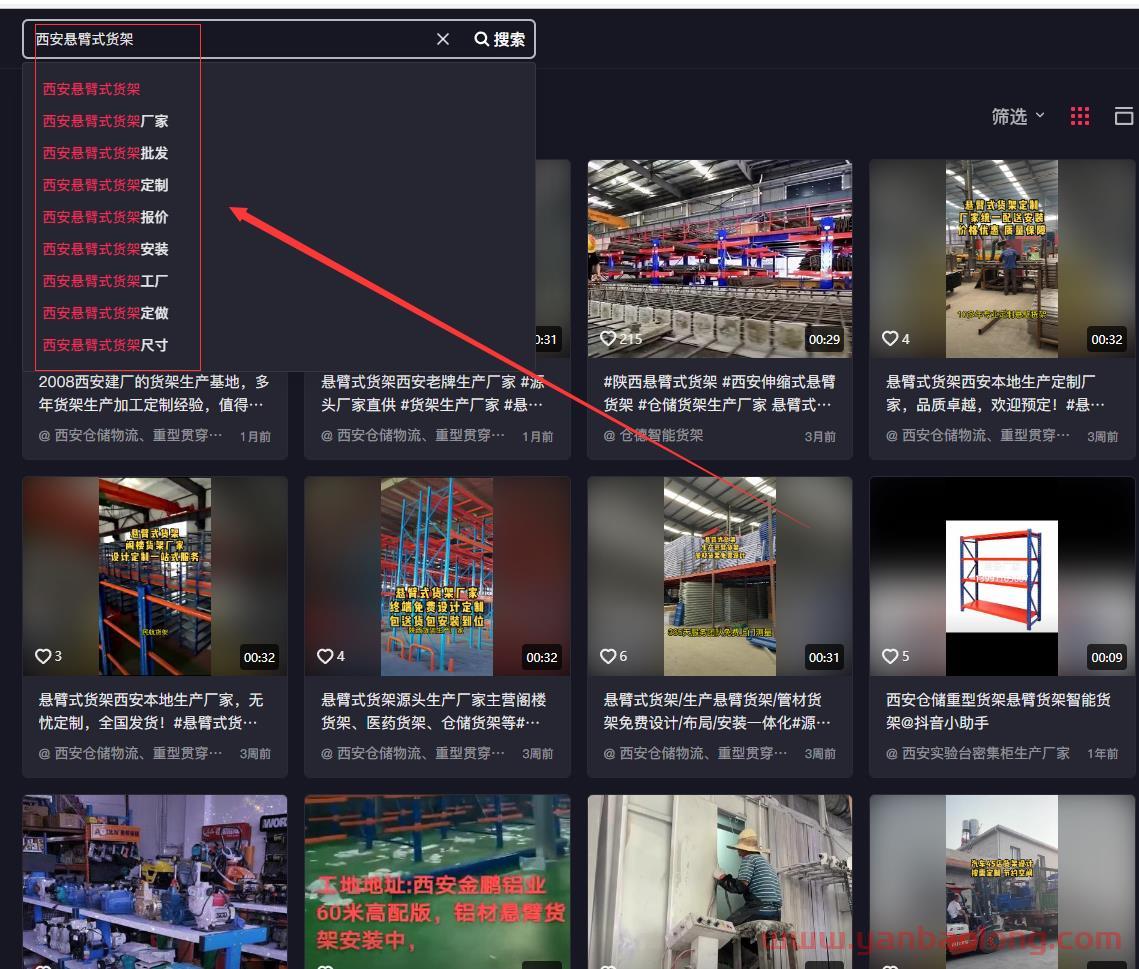Click heart on the 3-likes video

tap(43, 656)
